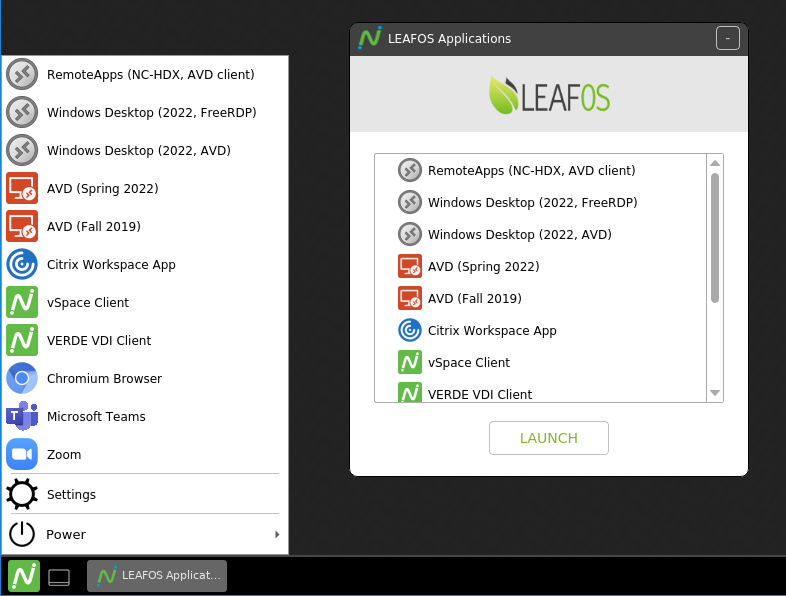Click scroll up arrow in applications list
The height and width of the screenshot is (596, 786).
coord(715,163)
